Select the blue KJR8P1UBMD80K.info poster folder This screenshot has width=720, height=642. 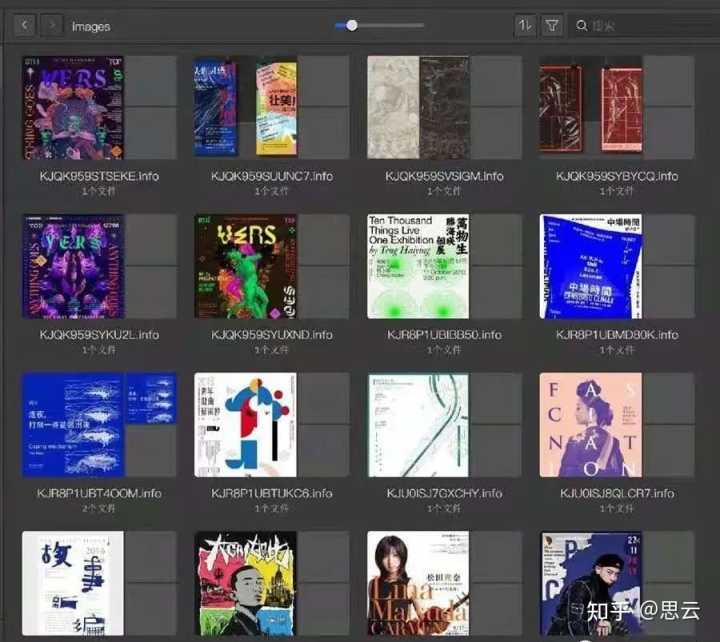coord(616,266)
